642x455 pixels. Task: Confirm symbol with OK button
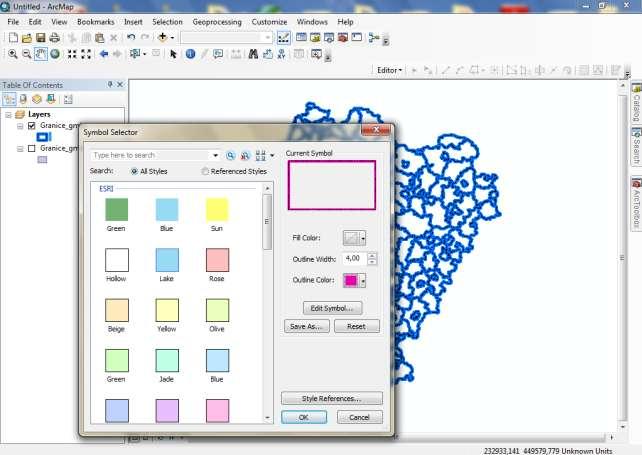(304, 417)
